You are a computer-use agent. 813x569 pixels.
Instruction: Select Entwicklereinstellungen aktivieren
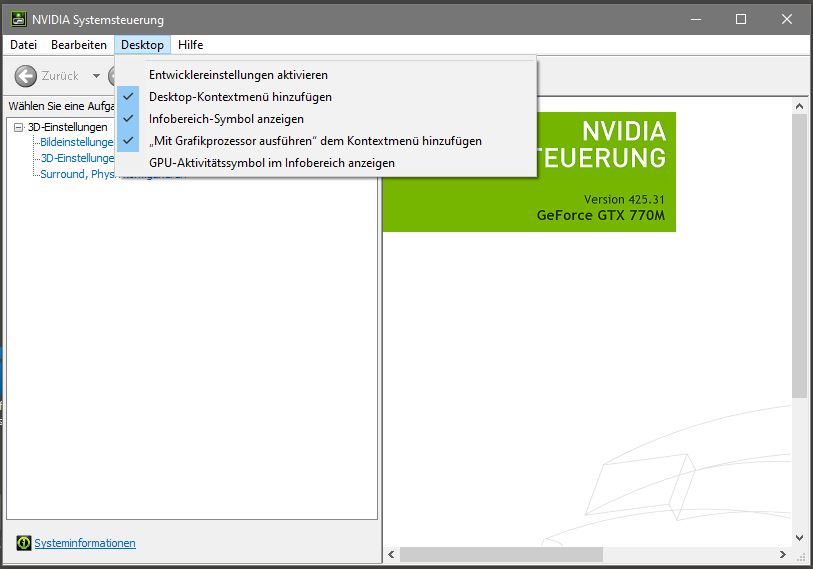point(326,75)
